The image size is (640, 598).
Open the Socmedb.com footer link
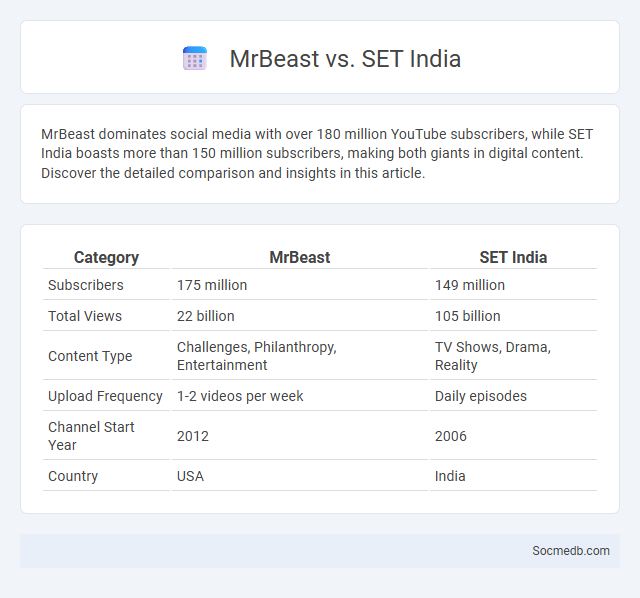coord(571,551)
